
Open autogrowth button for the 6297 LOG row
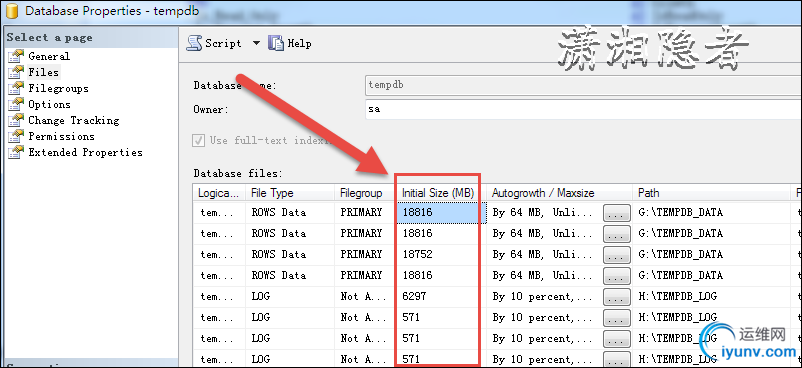pos(617,297)
